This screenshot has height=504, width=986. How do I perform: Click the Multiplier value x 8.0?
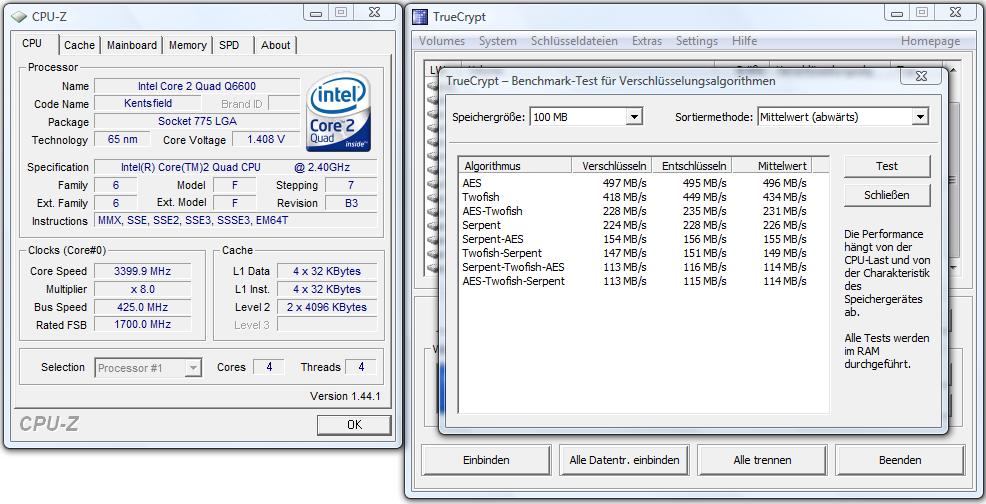143,289
